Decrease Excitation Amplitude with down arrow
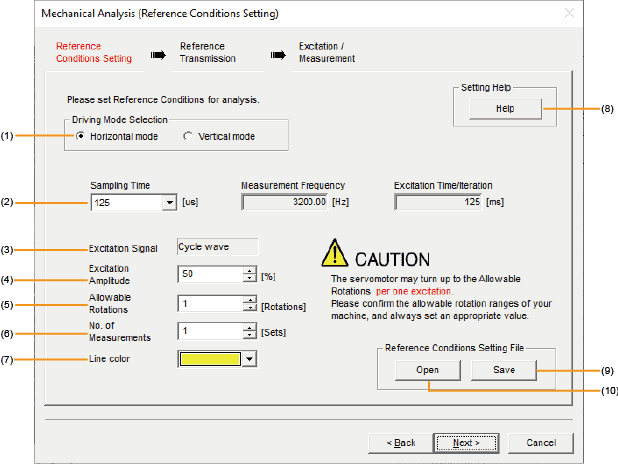Image resolution: width=618 pixels, height=467 pixels. click(x=248, y=278)
